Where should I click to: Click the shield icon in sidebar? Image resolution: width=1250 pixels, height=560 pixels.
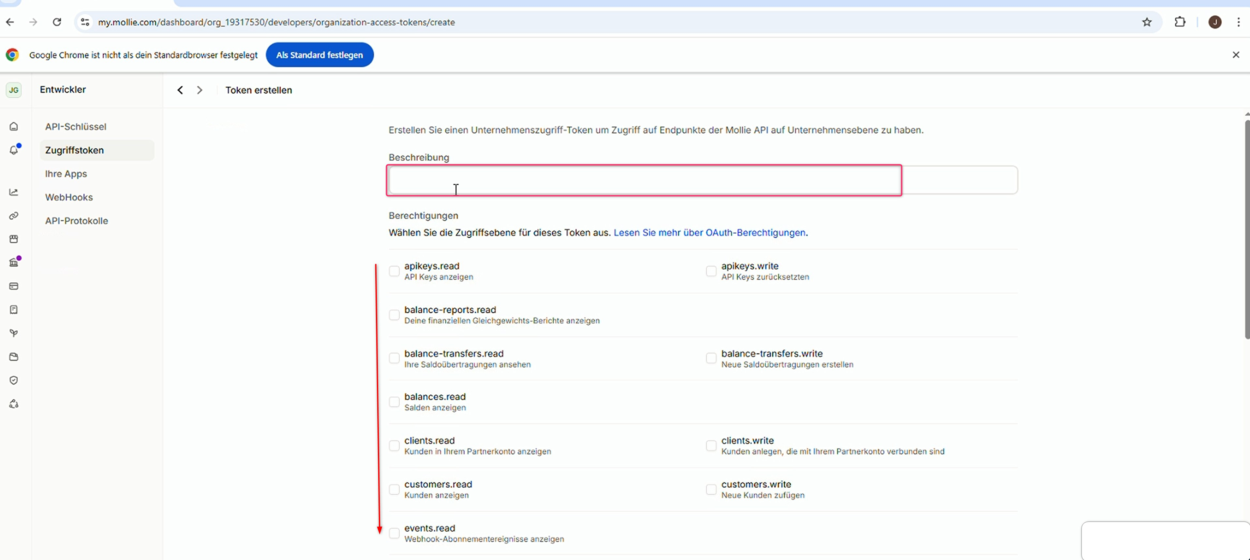[14, 381]
